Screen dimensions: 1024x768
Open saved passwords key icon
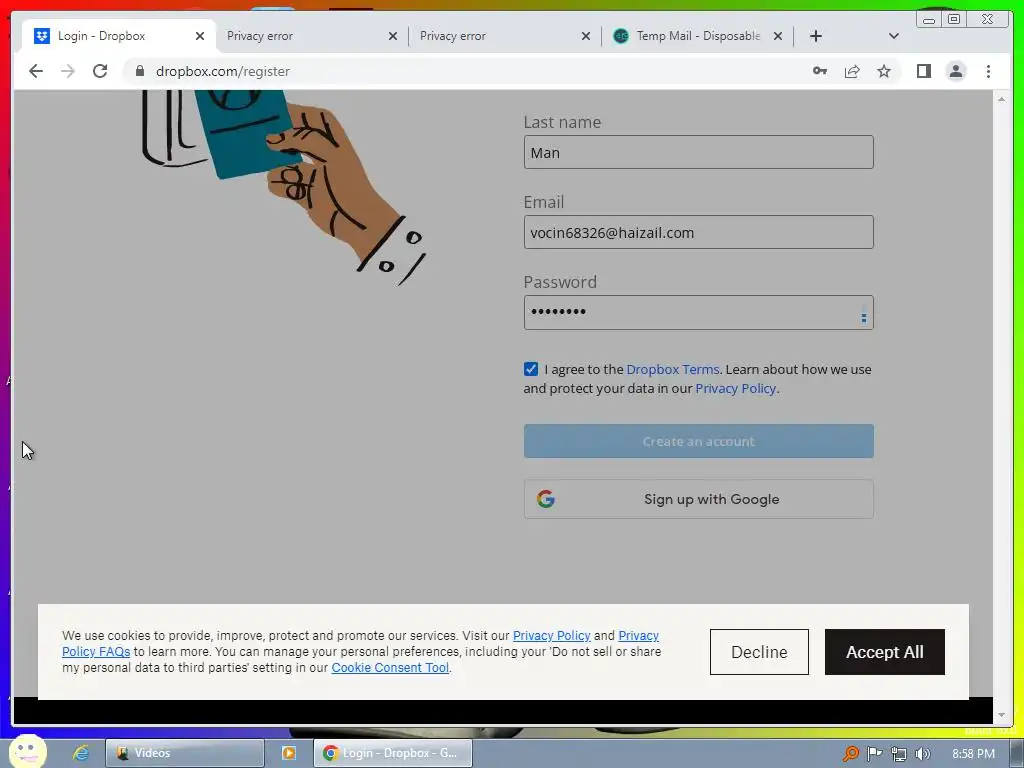point(820,71)
